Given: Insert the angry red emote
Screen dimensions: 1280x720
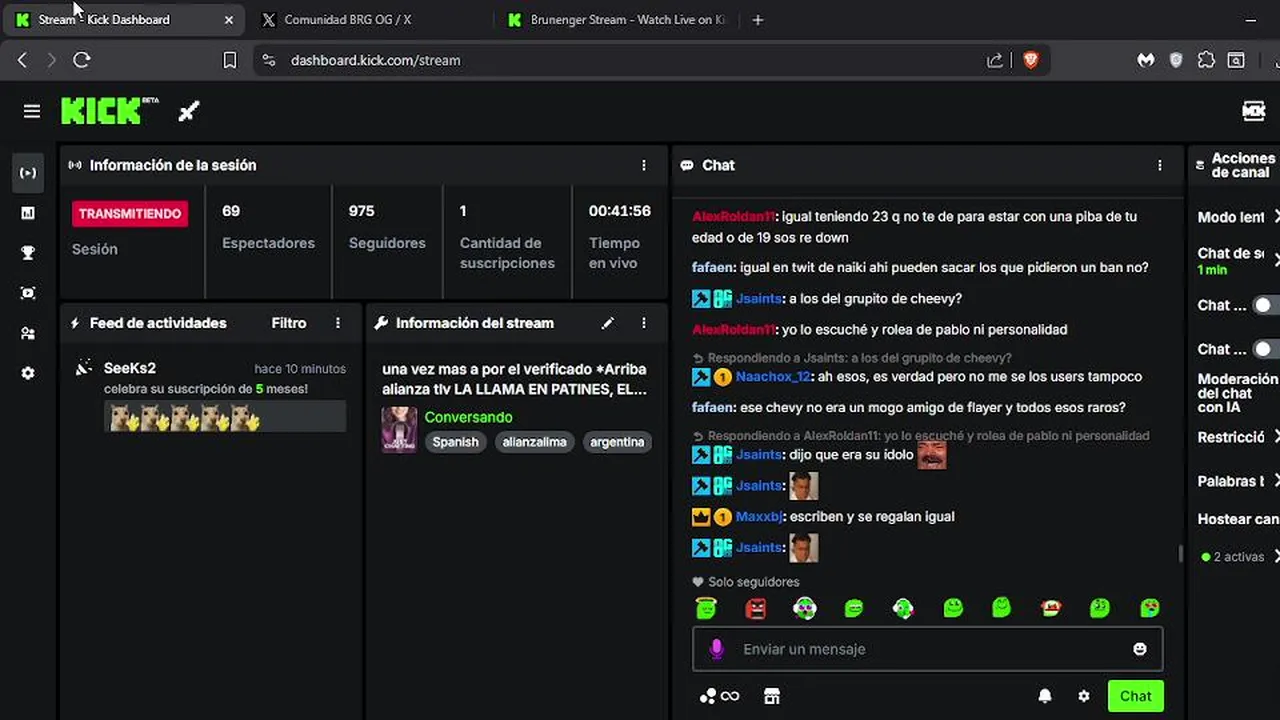Looking at the screenshot, I should click(x=755, y=607).
